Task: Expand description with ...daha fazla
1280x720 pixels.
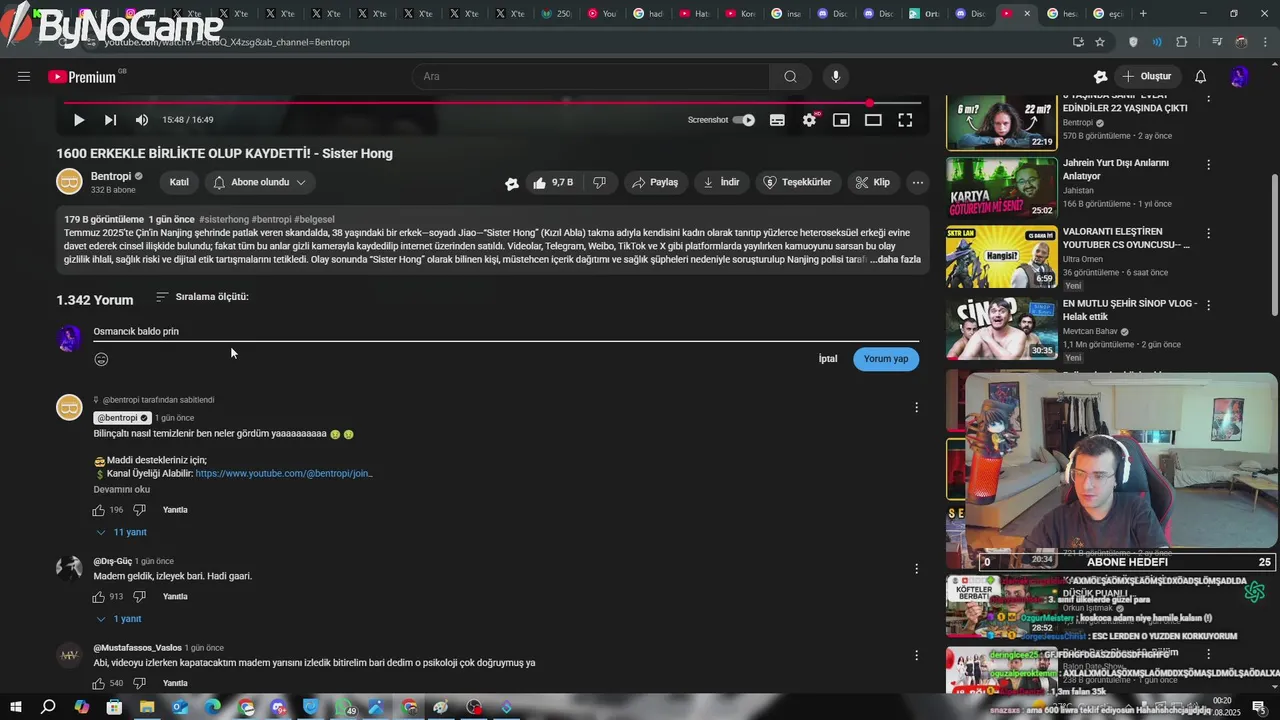Action: (895, 260)
